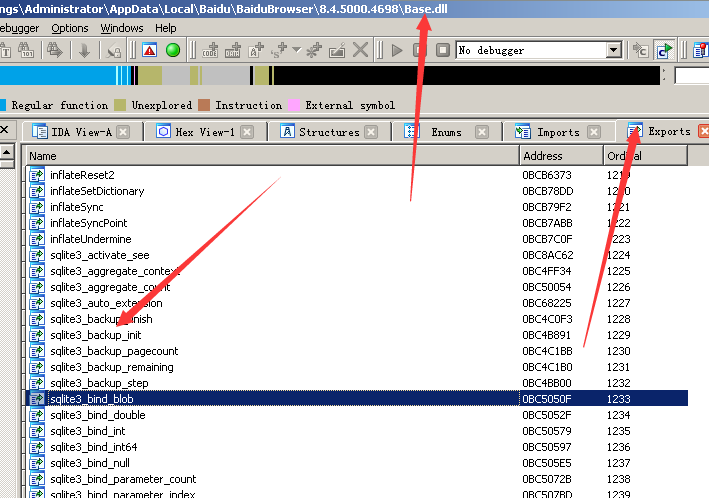Close the Structures tab
This screenshot has height=498, width=709.
(x=371, y=132)
